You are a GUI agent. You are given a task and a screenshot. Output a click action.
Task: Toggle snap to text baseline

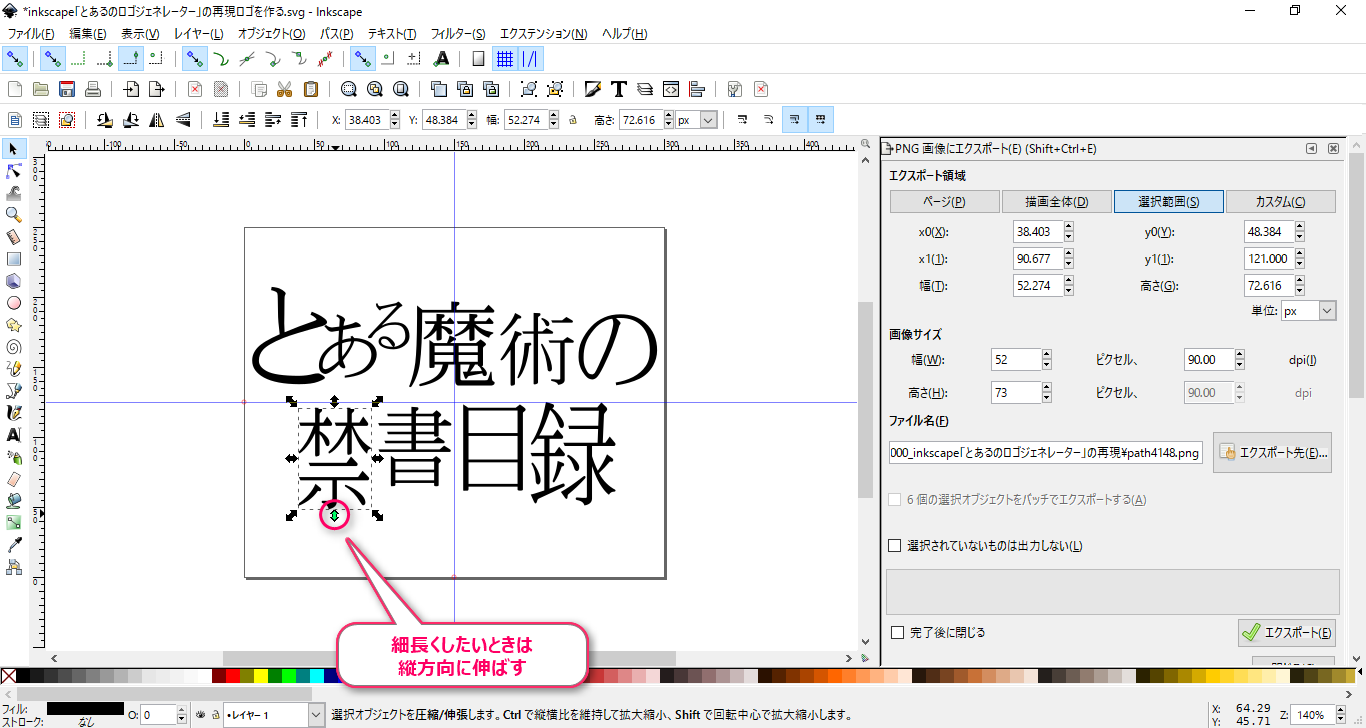click(441, 59)
